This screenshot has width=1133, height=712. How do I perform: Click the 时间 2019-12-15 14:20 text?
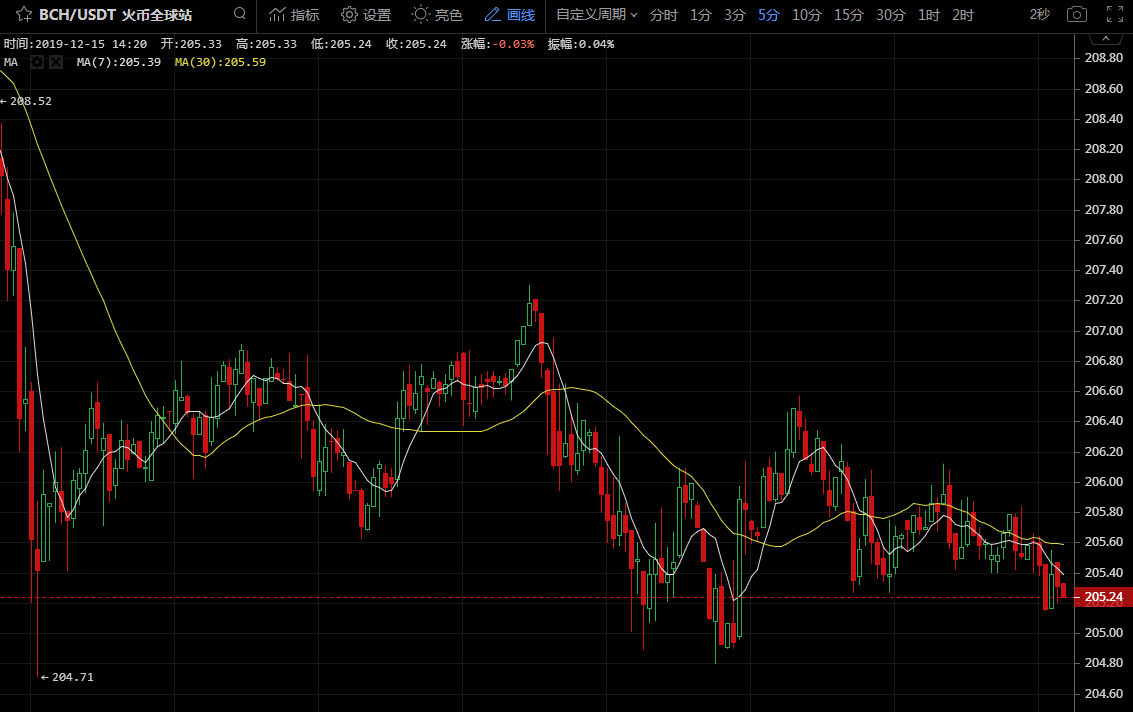[75, 44]
